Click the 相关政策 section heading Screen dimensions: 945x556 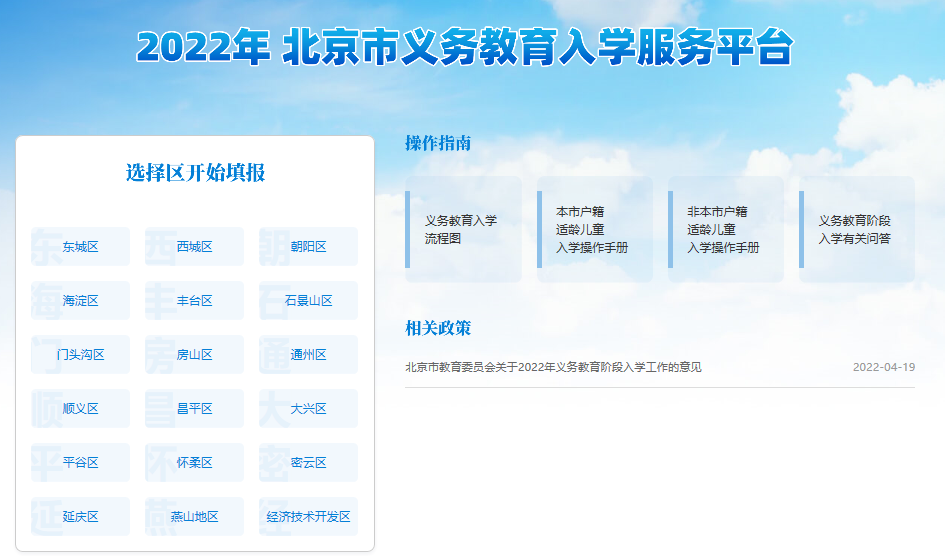pyautogui.click(x=438, y=328)
